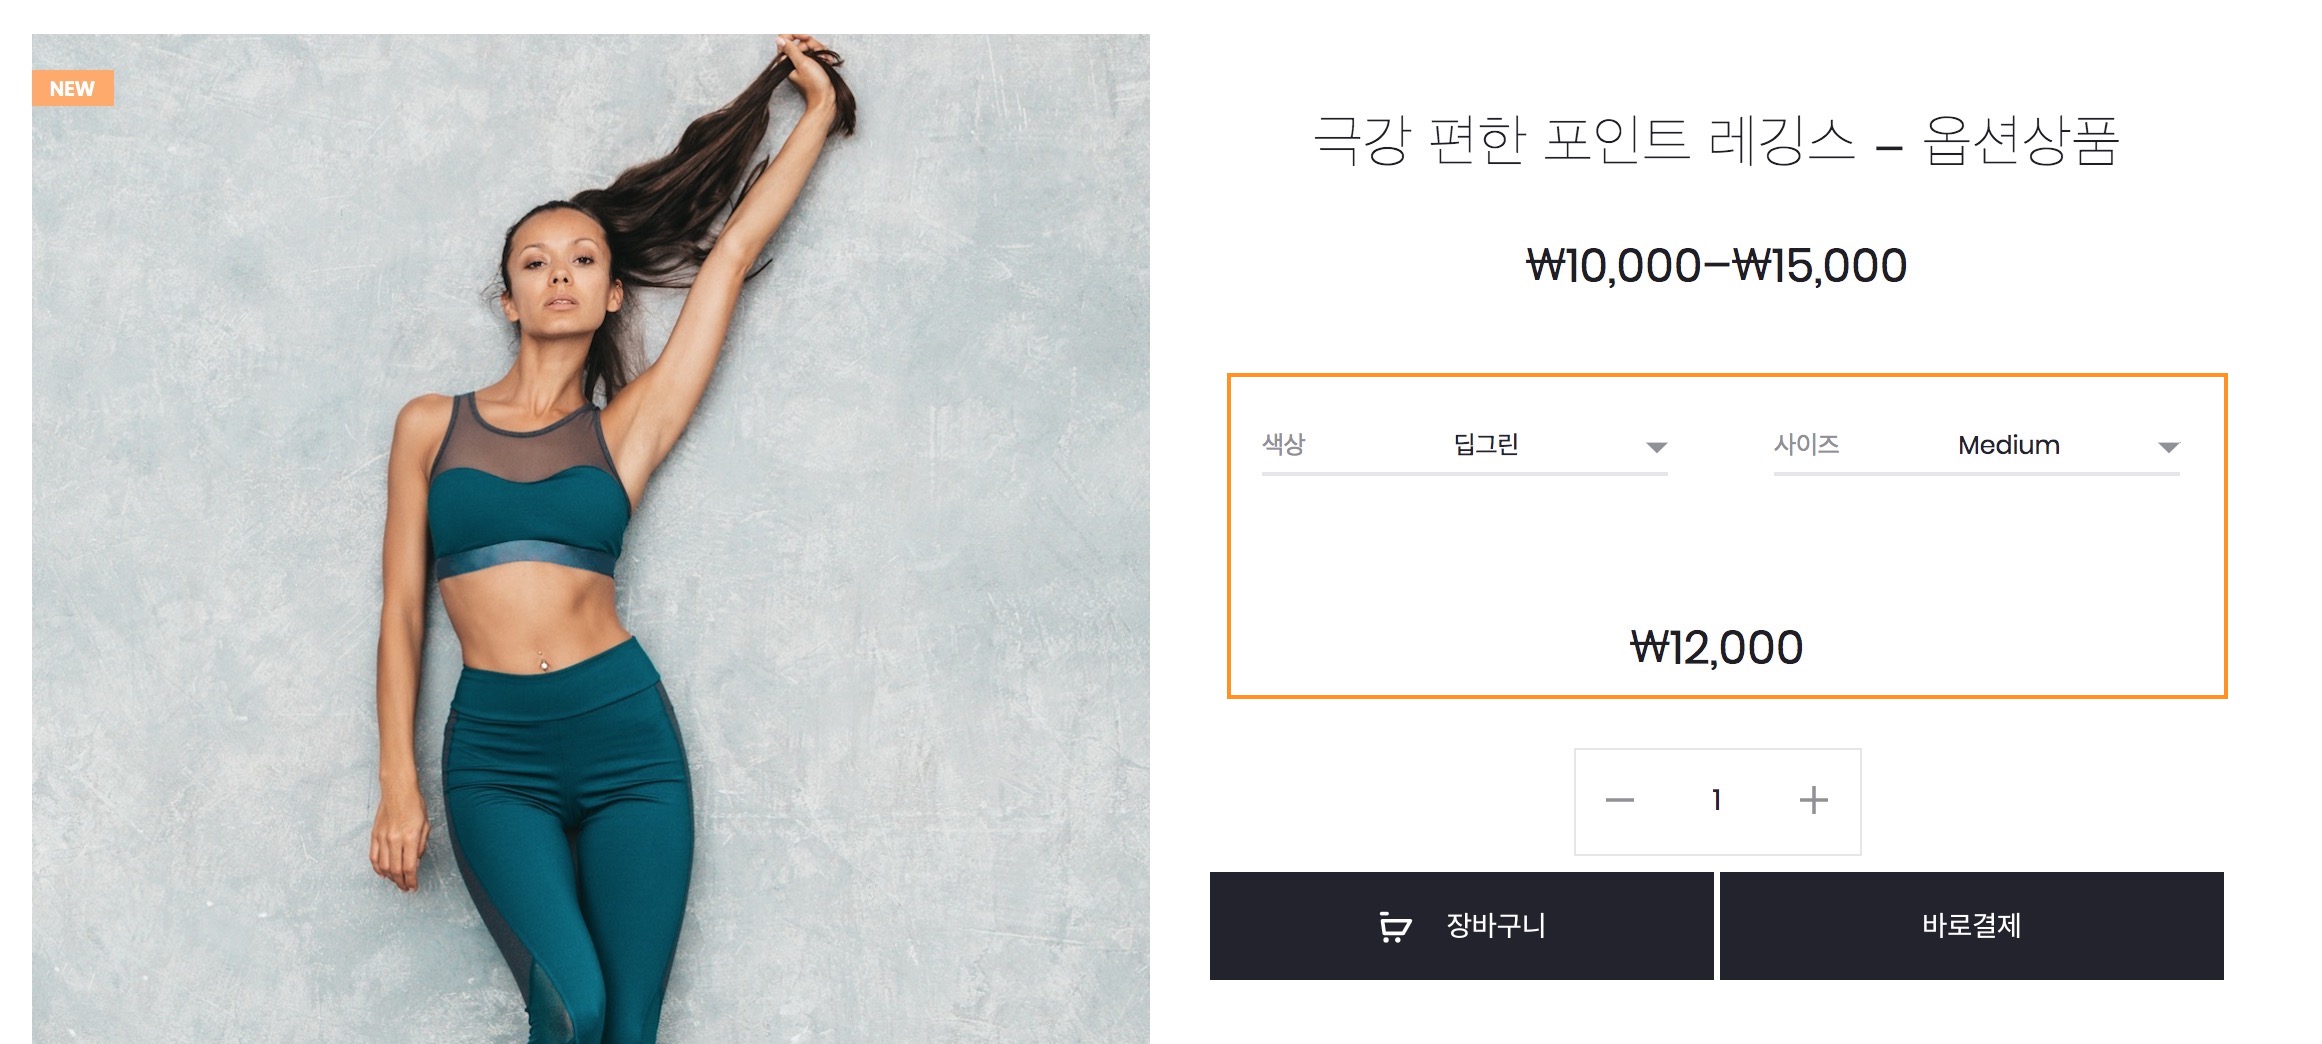Click the minus icon to decrease quantity
This screenshot has width=2322, height=1044.
pos(1619,800)
